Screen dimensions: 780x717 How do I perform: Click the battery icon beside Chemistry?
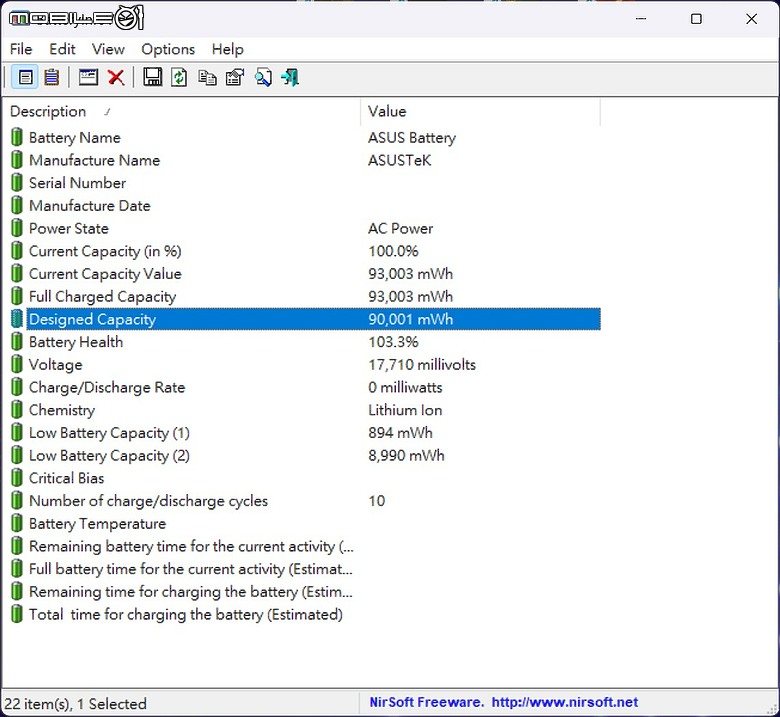17,410
